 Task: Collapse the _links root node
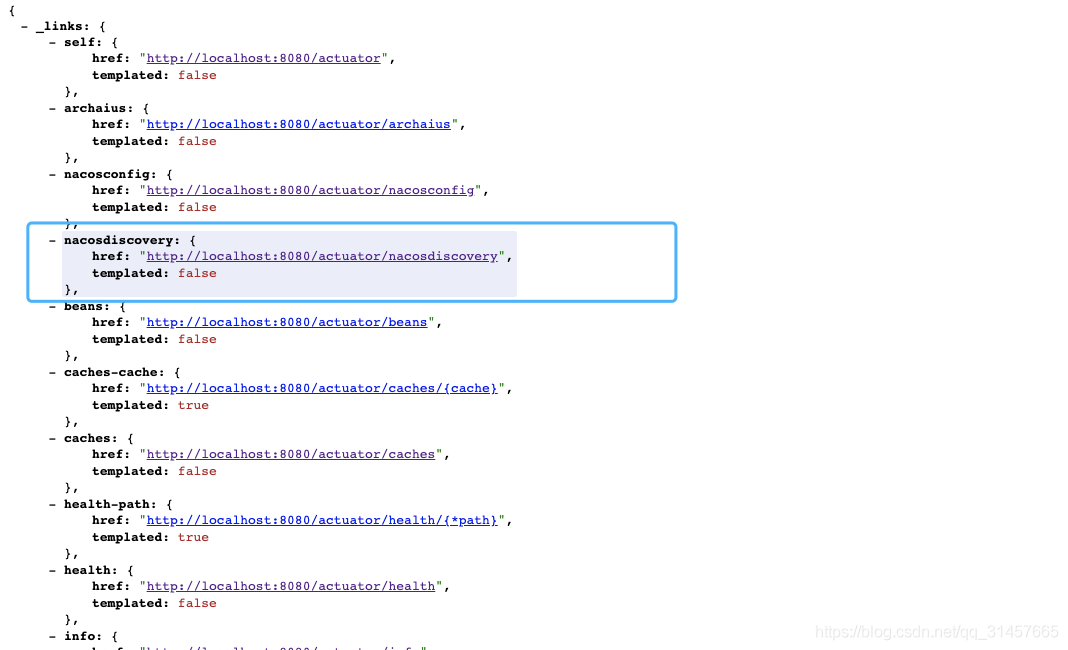24,26
